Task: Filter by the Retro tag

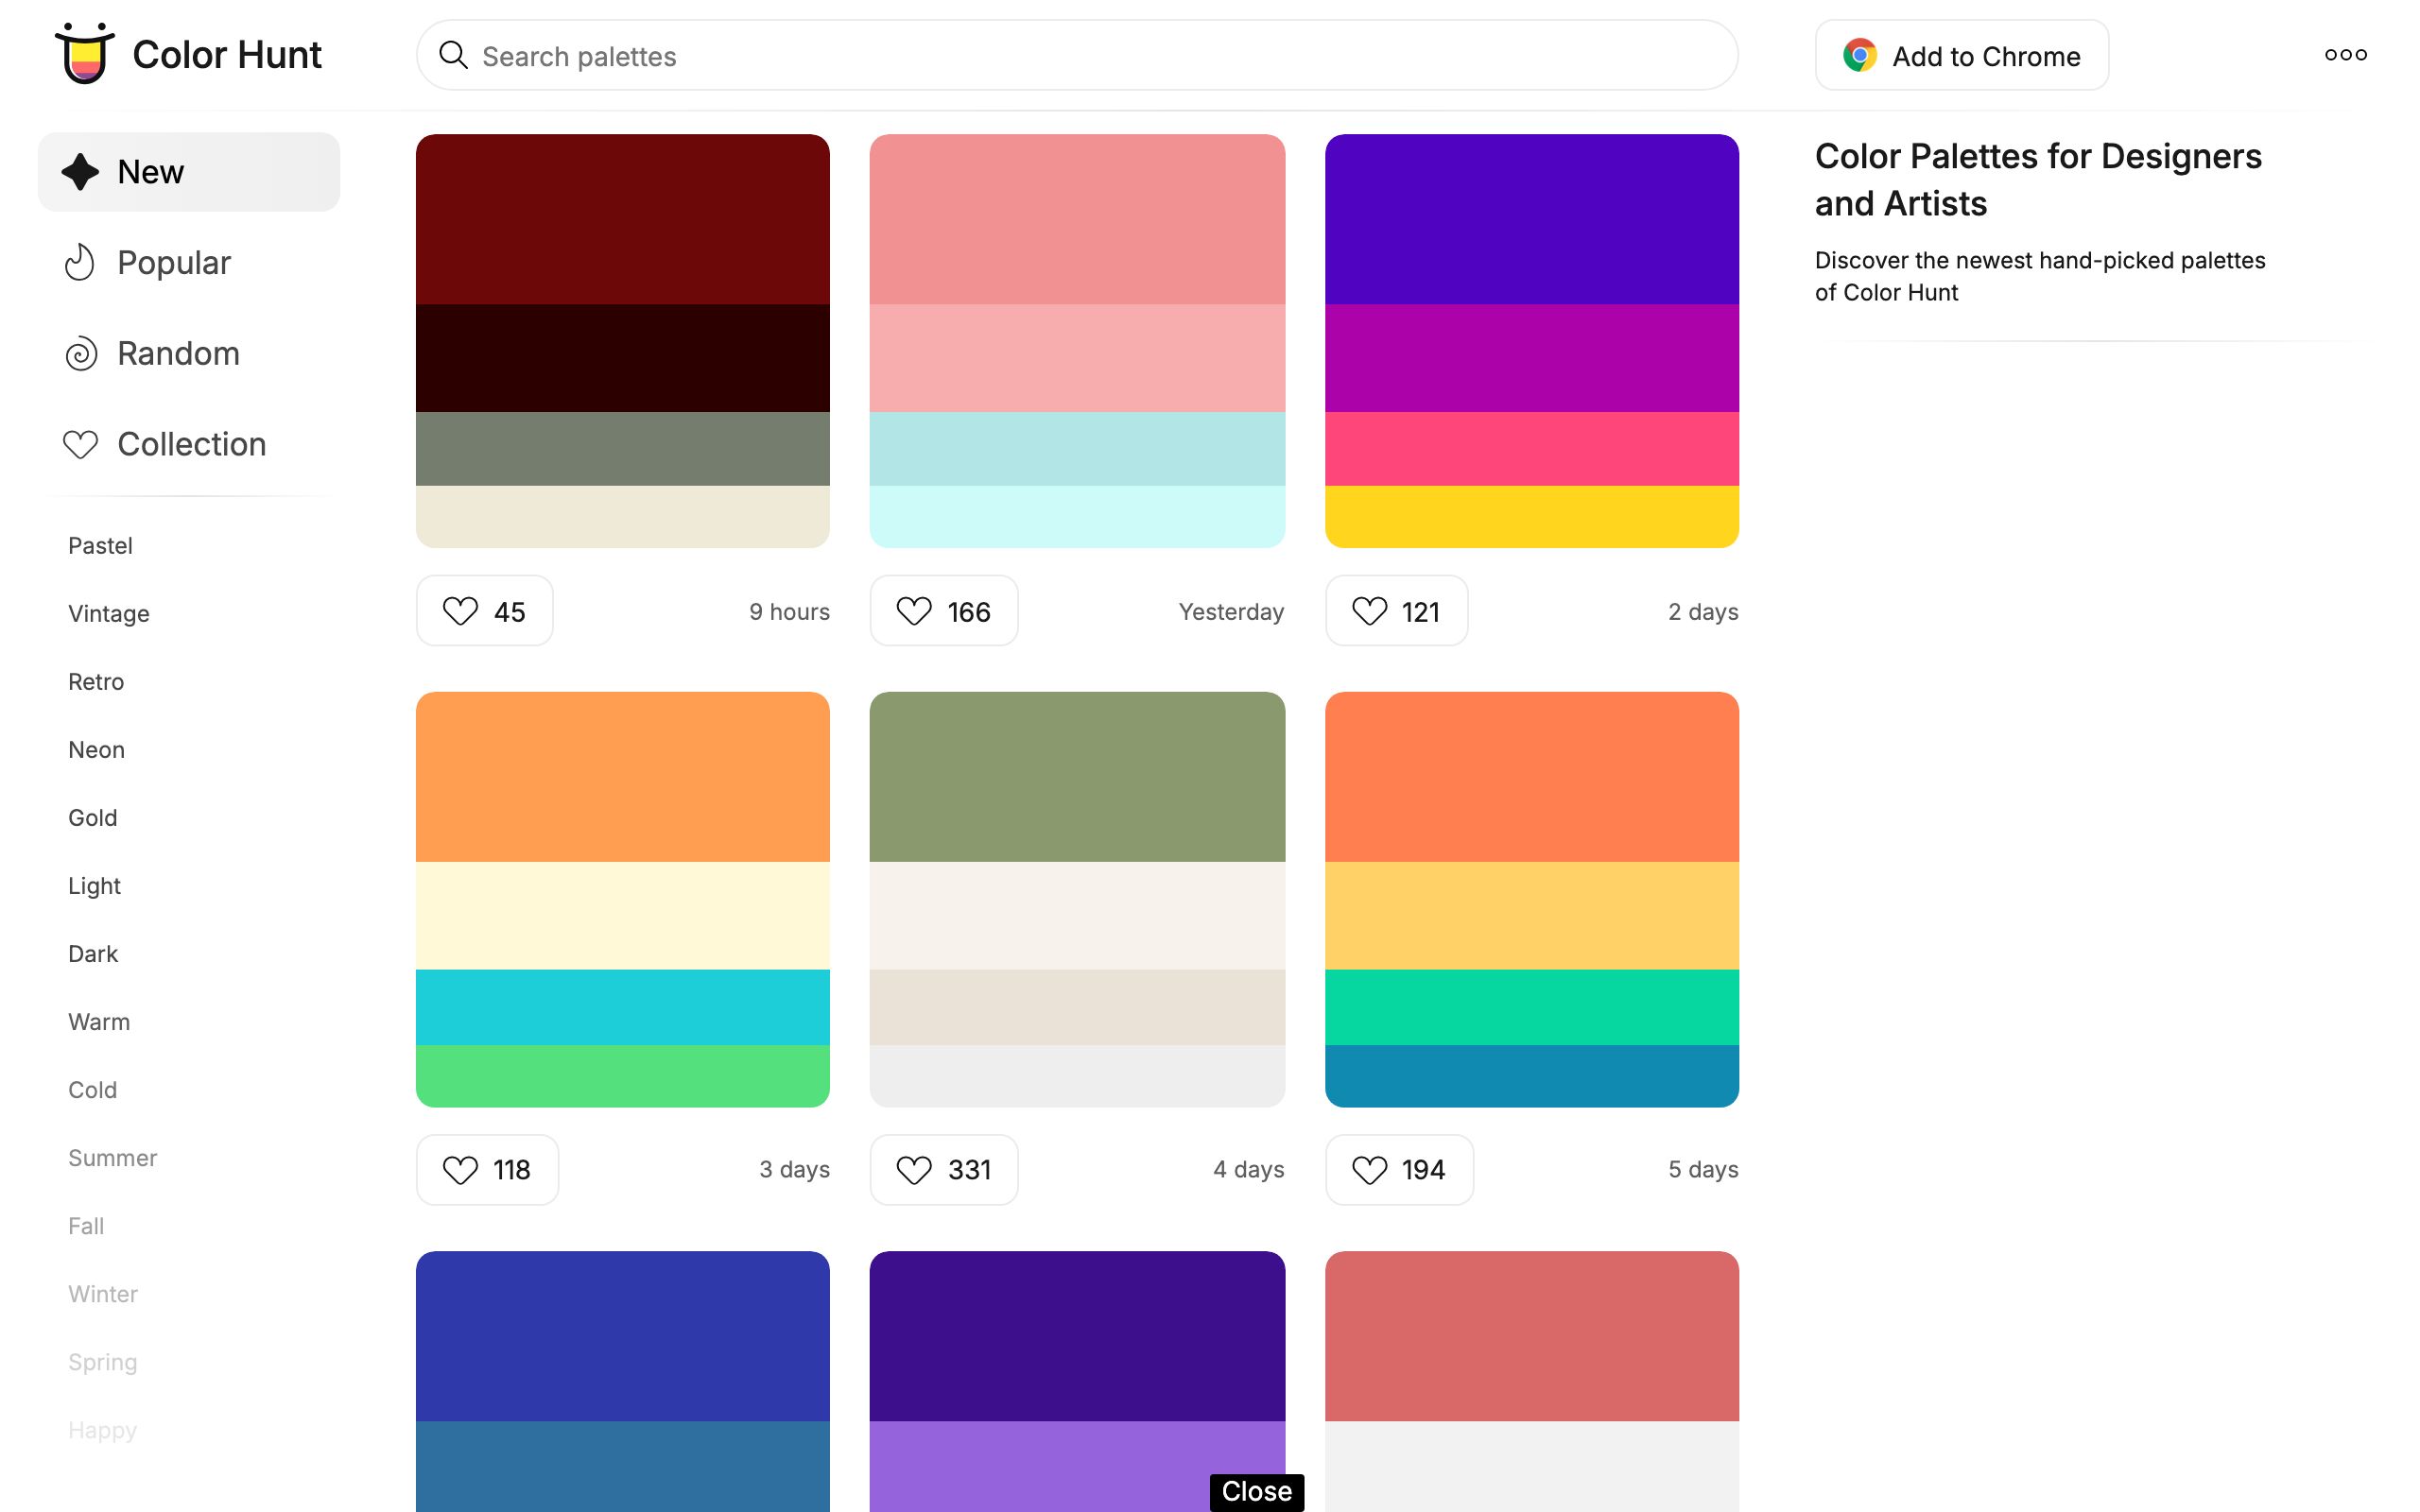Action: tap(96, 682)
